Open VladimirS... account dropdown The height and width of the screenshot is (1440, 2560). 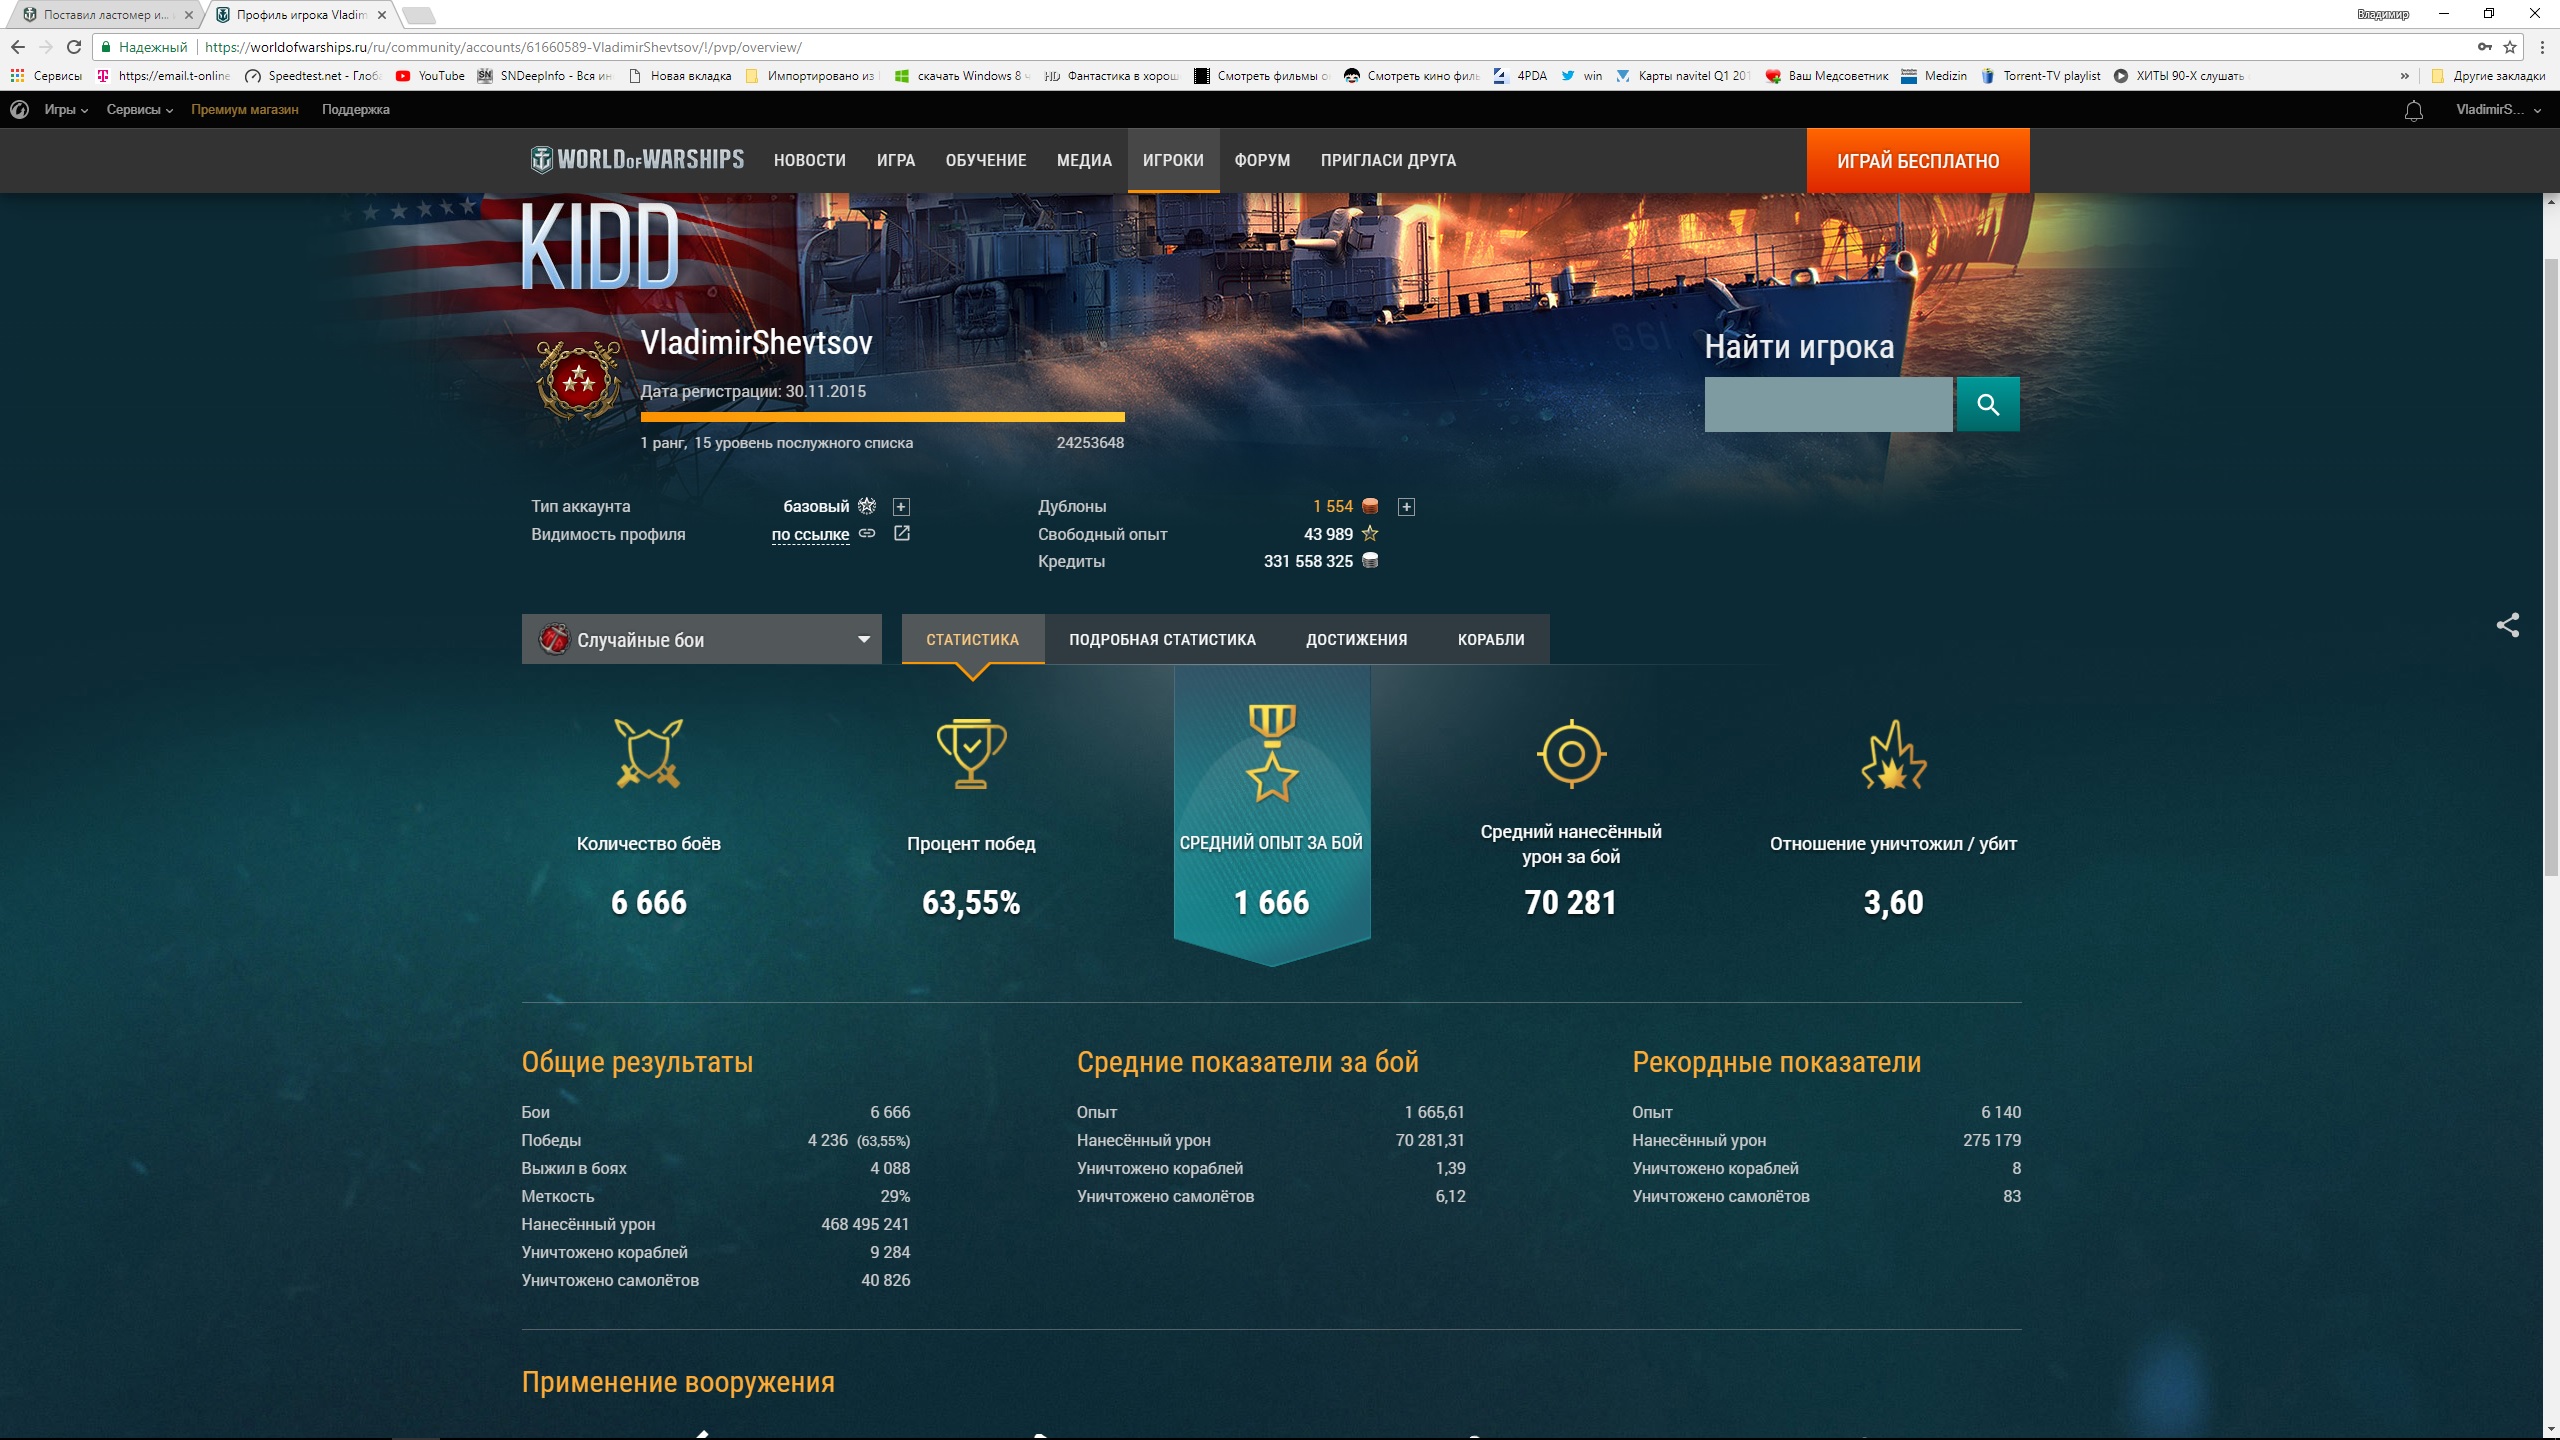(x=2498, y=110)
